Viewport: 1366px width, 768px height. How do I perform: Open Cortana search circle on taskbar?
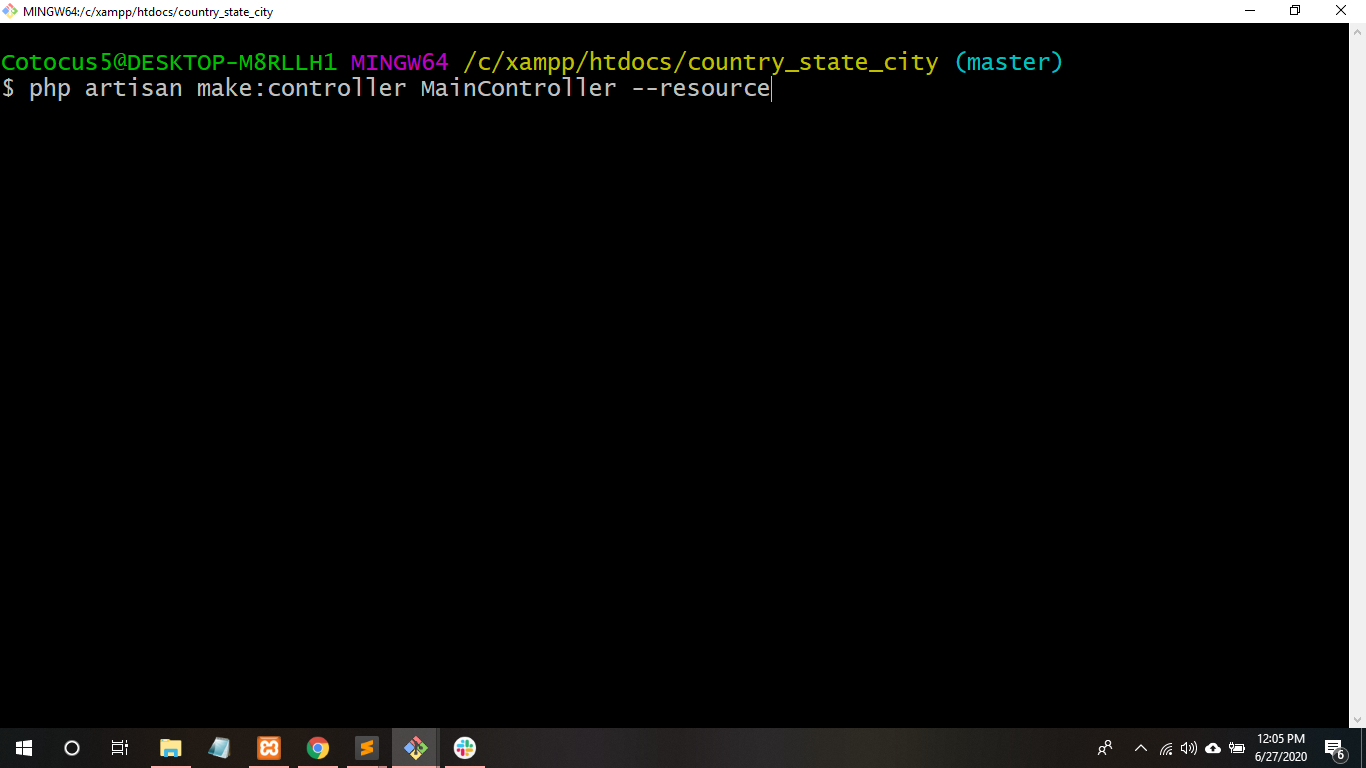click(72, 748)
